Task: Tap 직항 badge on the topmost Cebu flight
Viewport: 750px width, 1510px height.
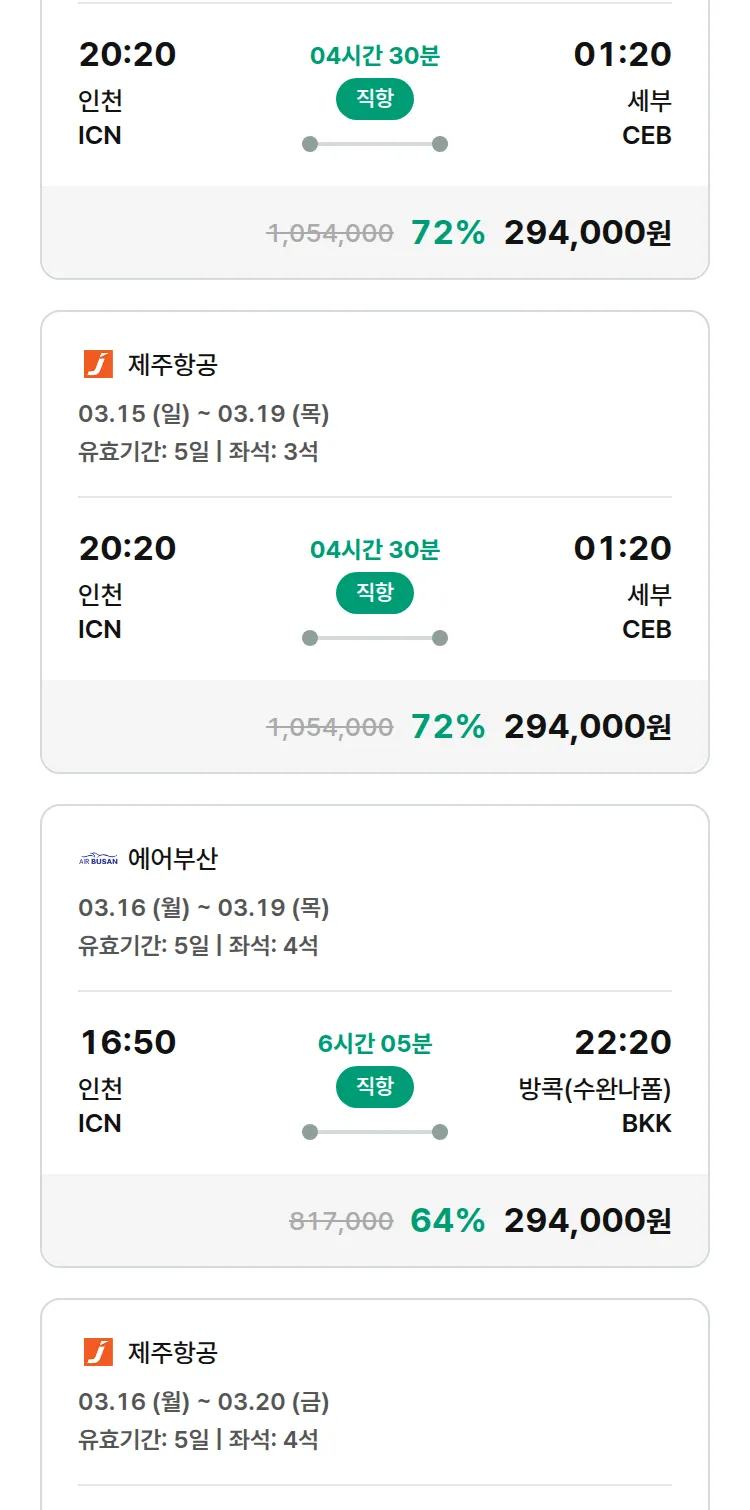Action: (375, 99)
